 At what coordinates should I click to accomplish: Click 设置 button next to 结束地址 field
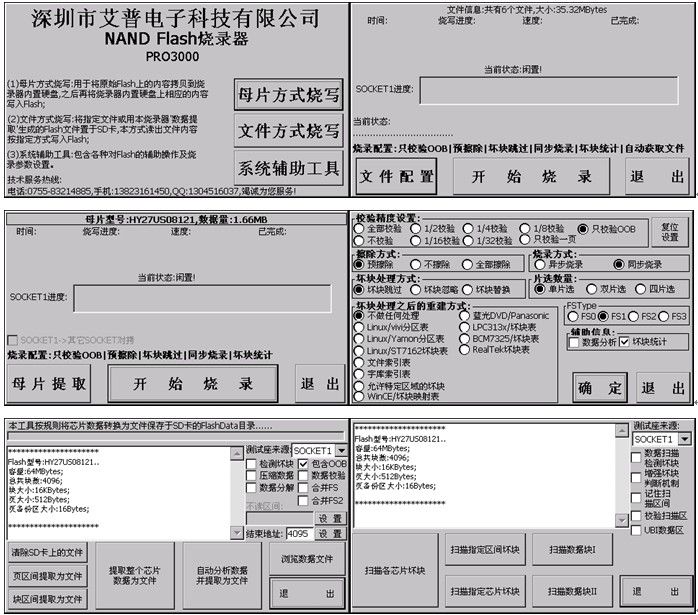point(330,533)
